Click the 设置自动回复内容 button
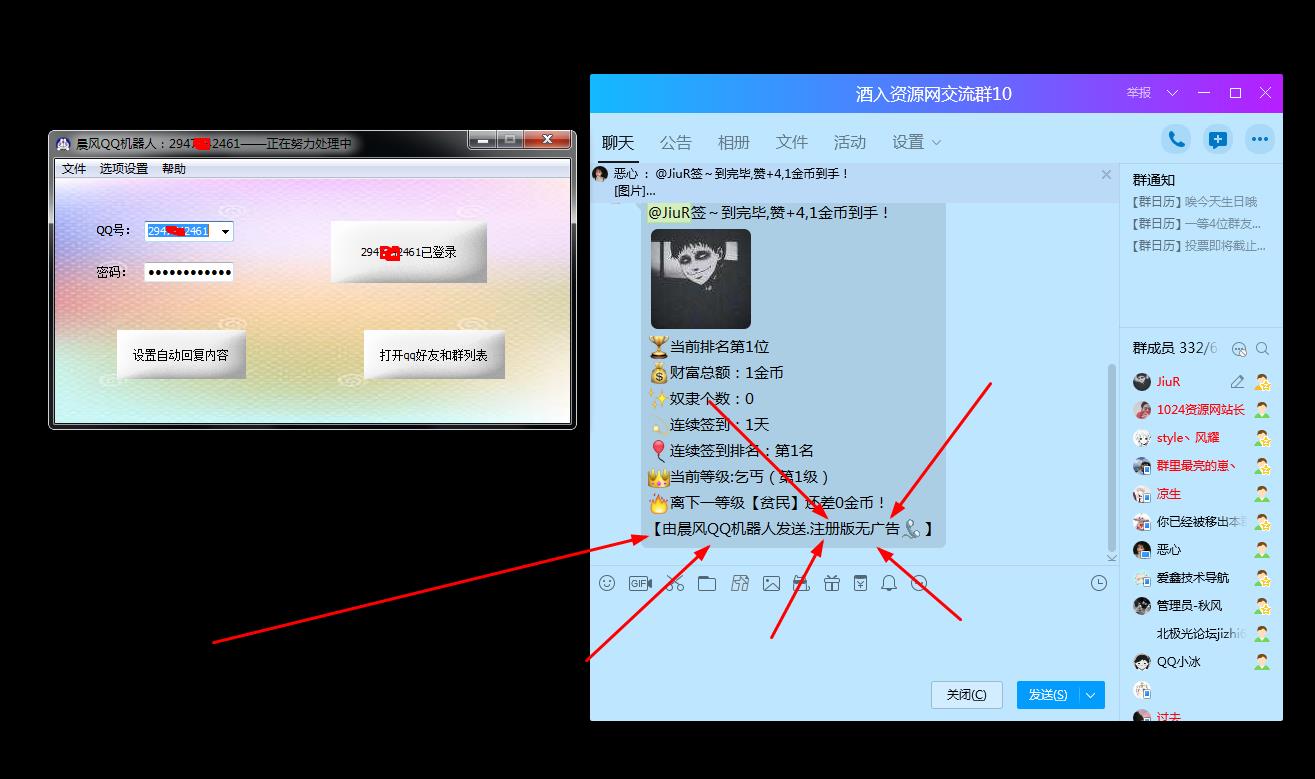Screen dimensions: 1315x779 (x=181, y=355)
